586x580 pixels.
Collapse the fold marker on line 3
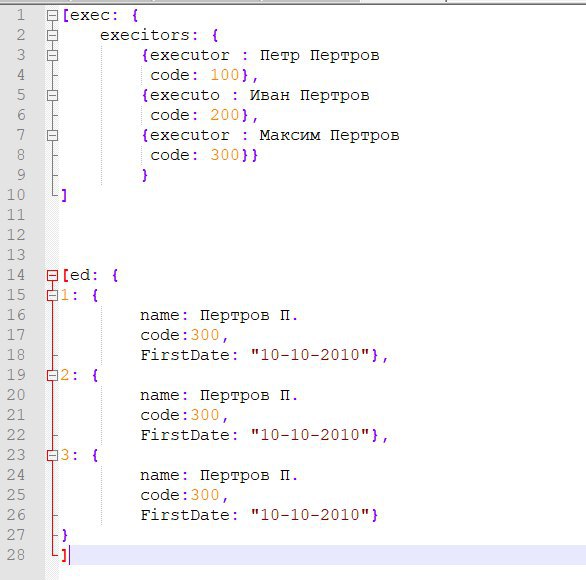[x=52, y=56]
